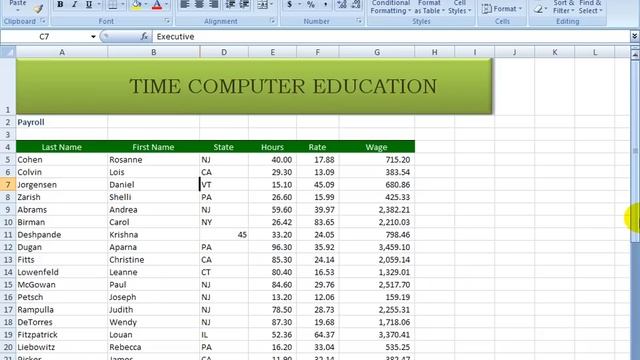Decrease decimal places
Viewport: 640px width, 360px height.
(x=356, y=4)
